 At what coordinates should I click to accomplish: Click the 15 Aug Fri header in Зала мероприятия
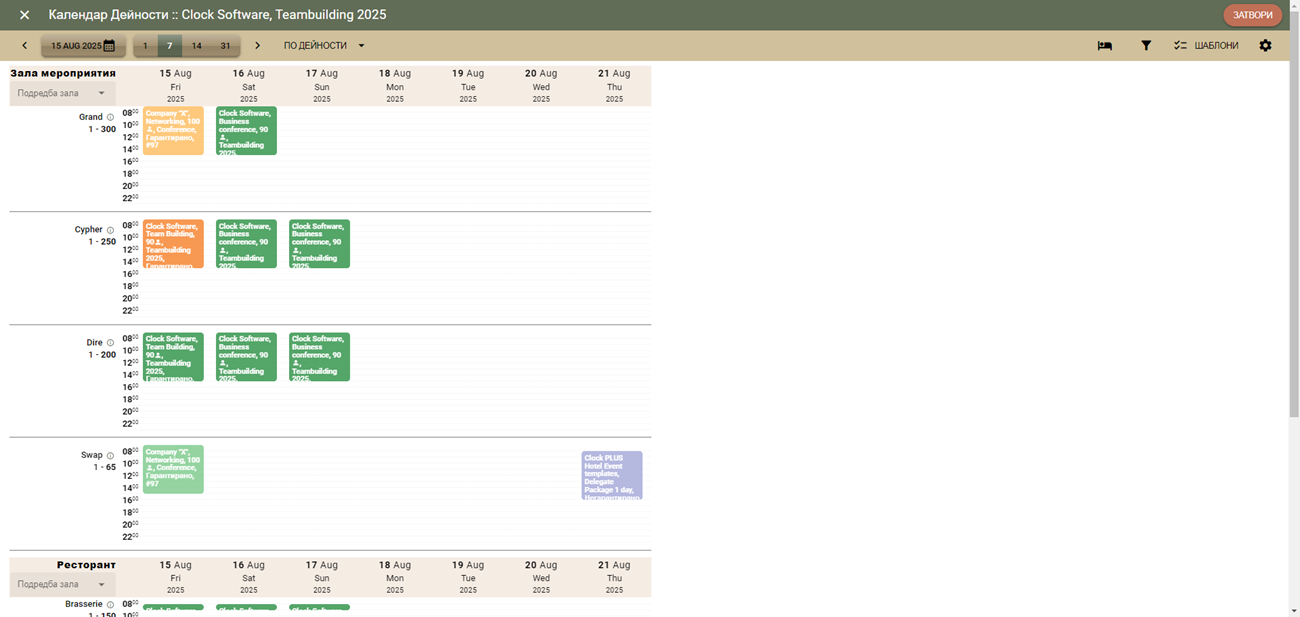tap(176, 86)
